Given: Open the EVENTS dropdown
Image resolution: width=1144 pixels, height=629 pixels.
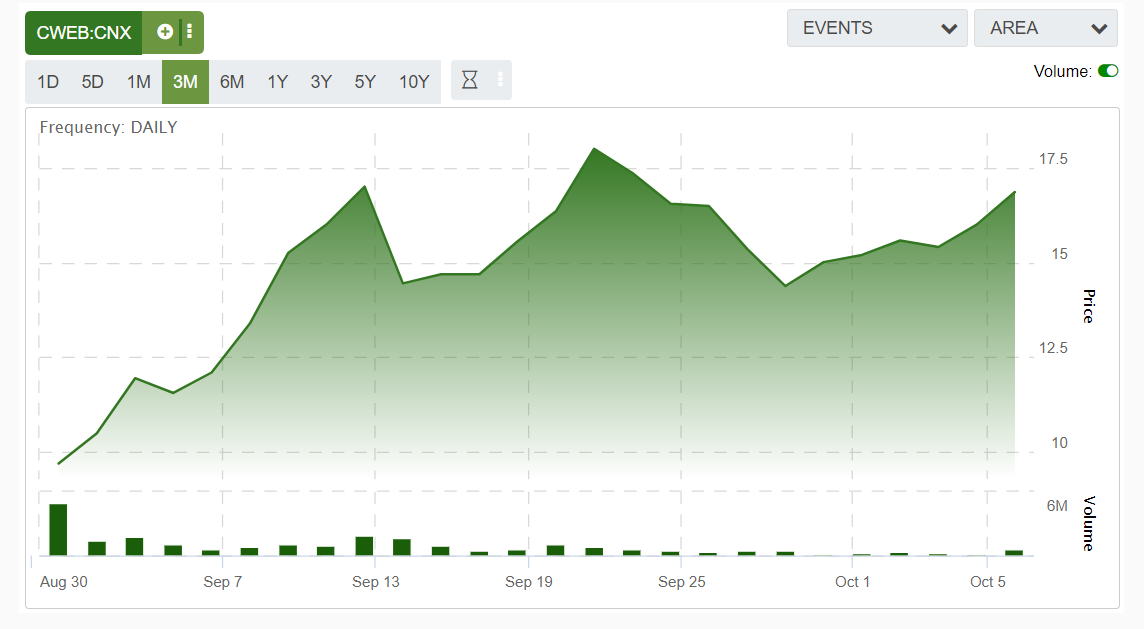Looking at the screenshot, I should (x=876, y=28).
